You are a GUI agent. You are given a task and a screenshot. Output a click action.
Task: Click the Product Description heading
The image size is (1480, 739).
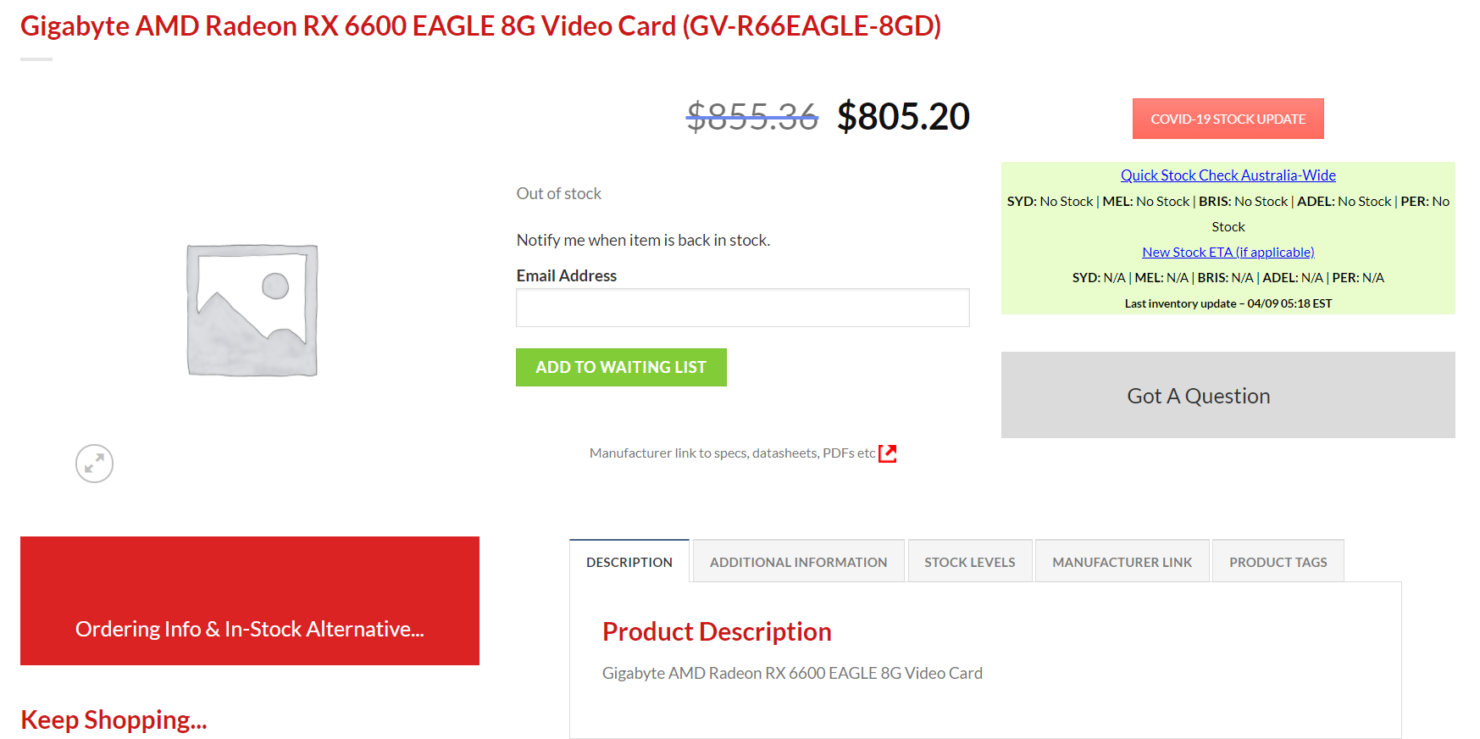(717, 631)
